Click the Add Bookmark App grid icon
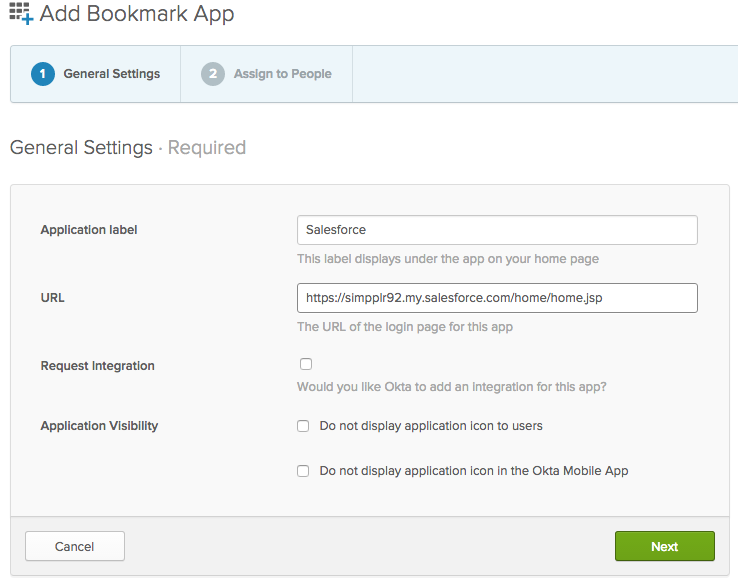 point(21,13)
